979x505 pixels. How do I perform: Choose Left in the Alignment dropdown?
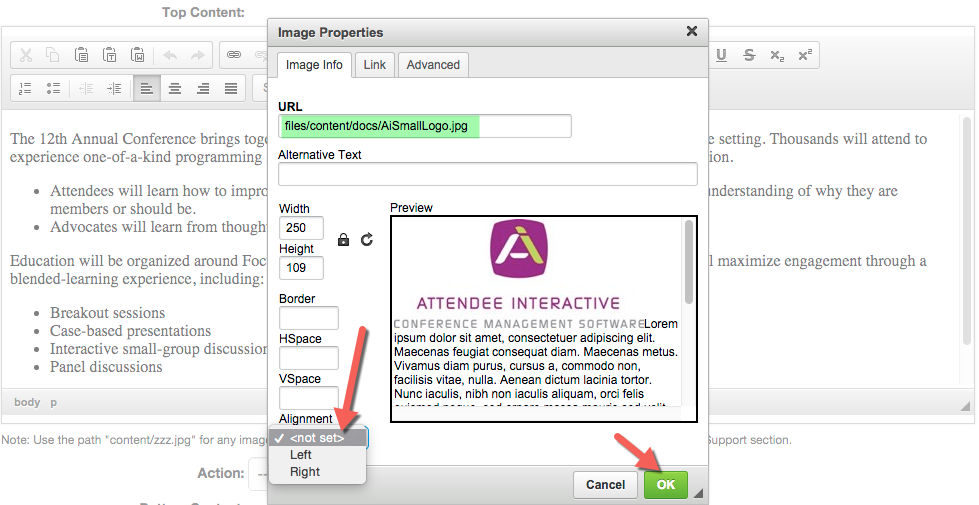(x=301, y=455)
